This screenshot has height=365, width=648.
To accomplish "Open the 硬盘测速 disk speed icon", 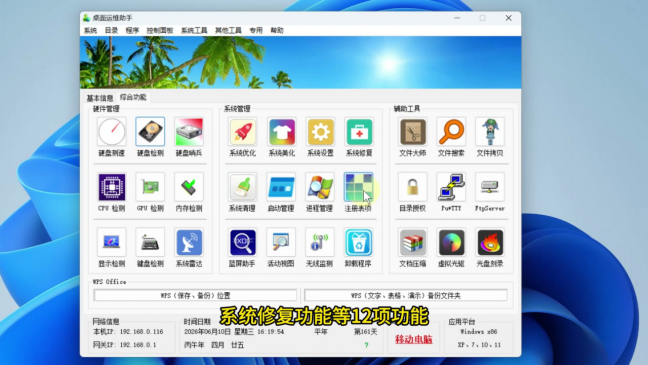I will point(112,132).
